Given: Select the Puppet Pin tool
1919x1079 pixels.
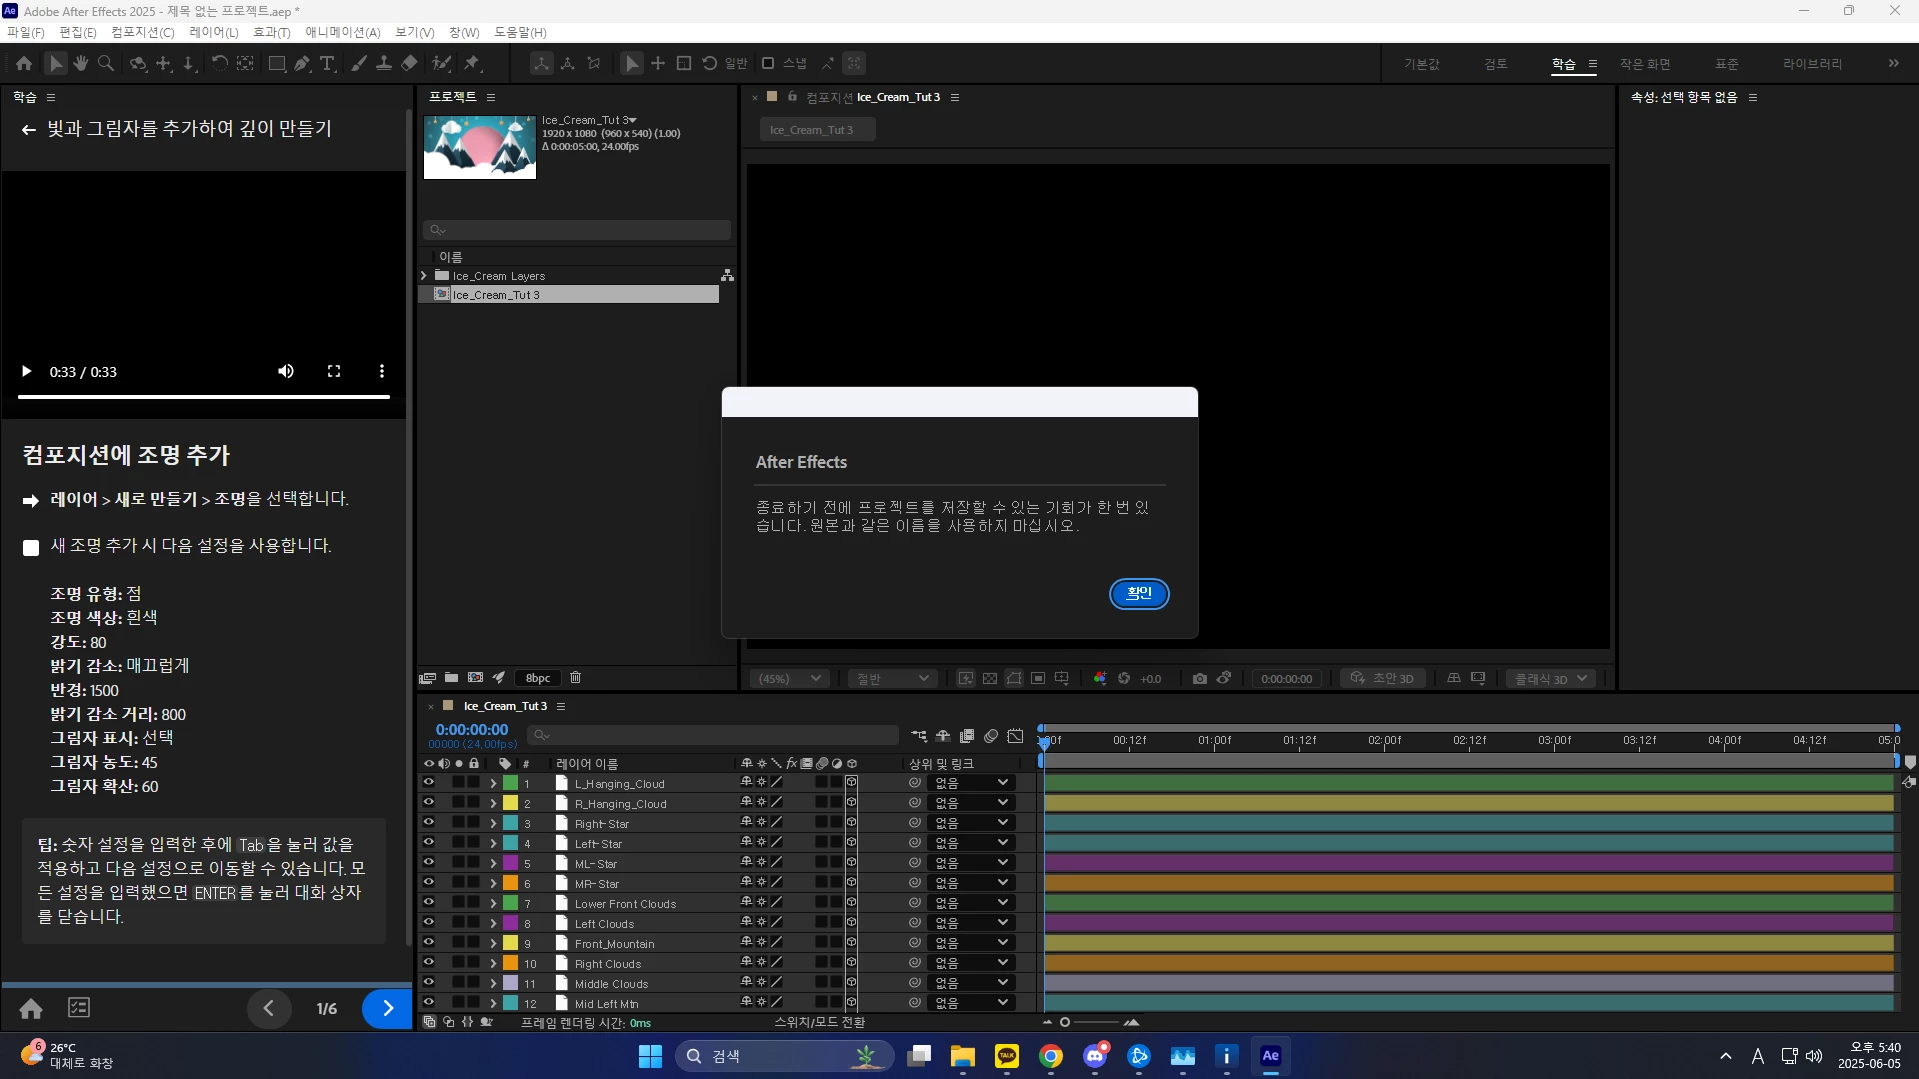Looking at the screenshot, I should click(472, 63).
